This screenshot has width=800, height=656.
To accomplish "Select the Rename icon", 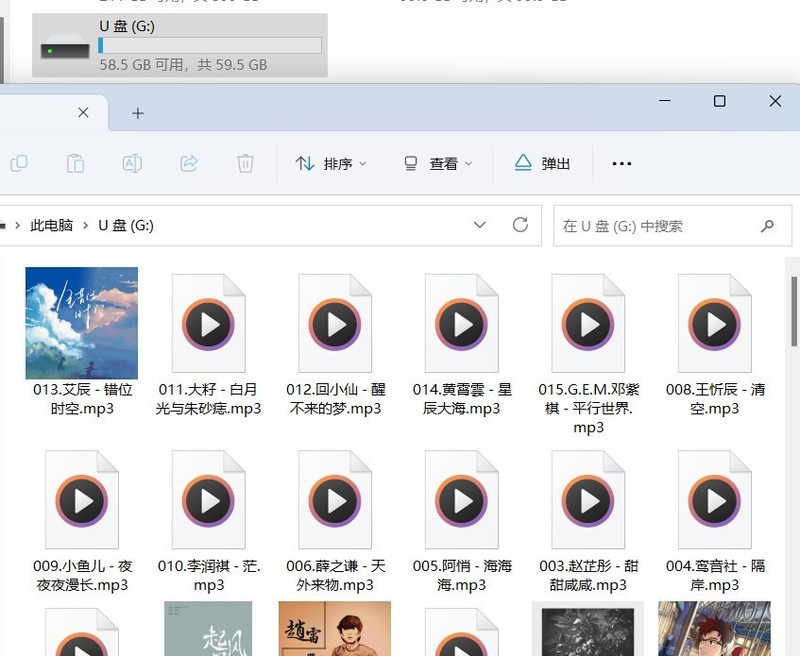I will (x=132, y=163).
